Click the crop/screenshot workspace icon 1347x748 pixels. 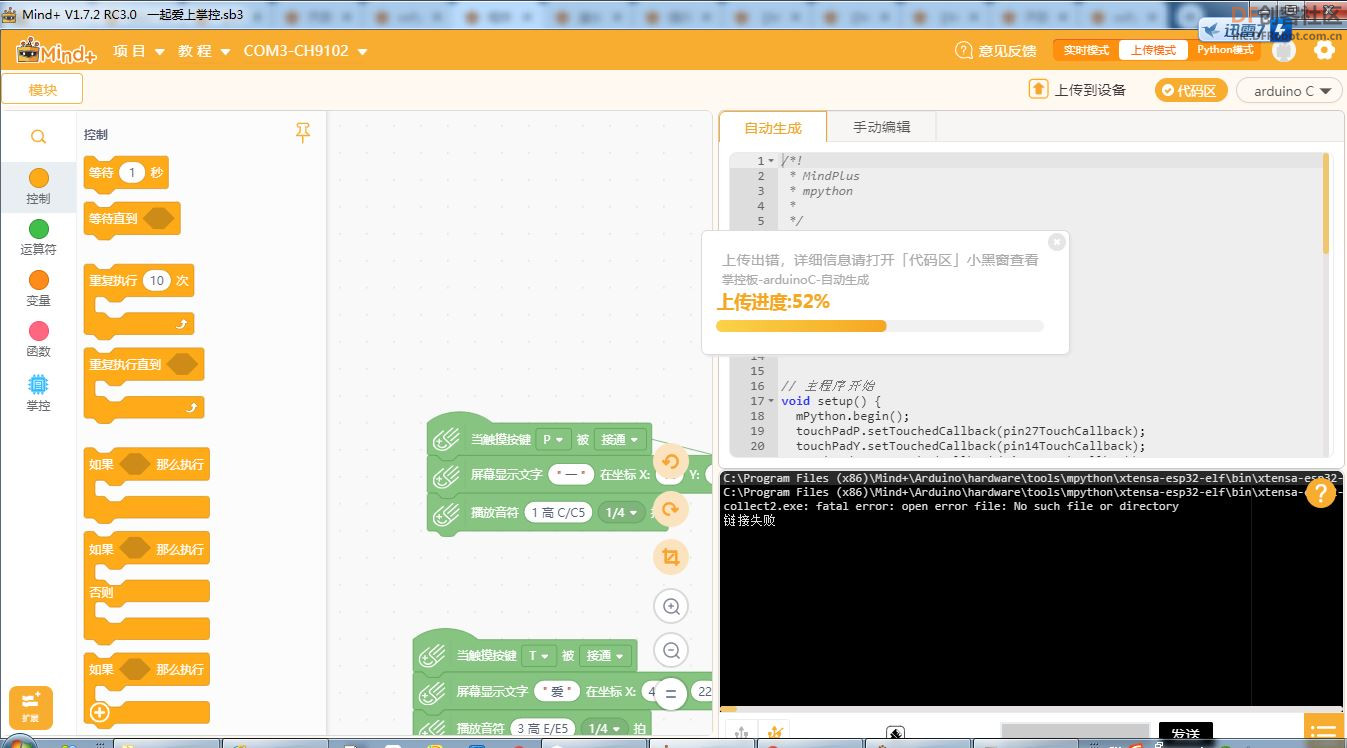[671, 557]
